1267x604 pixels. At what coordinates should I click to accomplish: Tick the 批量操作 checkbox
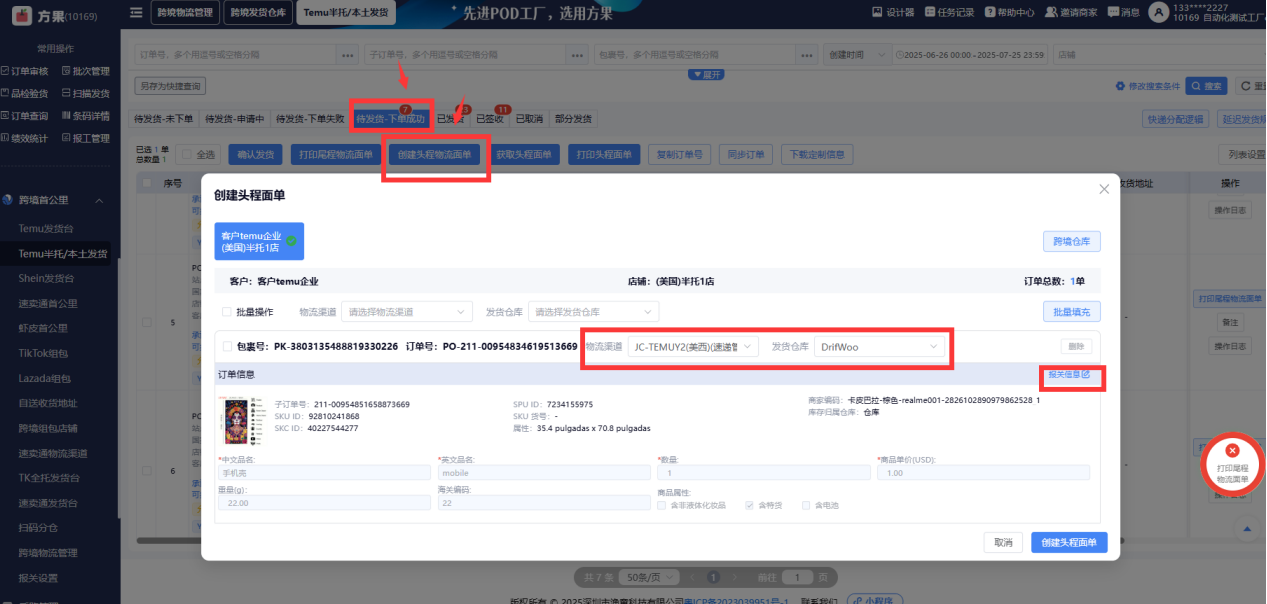click(x=227, y=312)
